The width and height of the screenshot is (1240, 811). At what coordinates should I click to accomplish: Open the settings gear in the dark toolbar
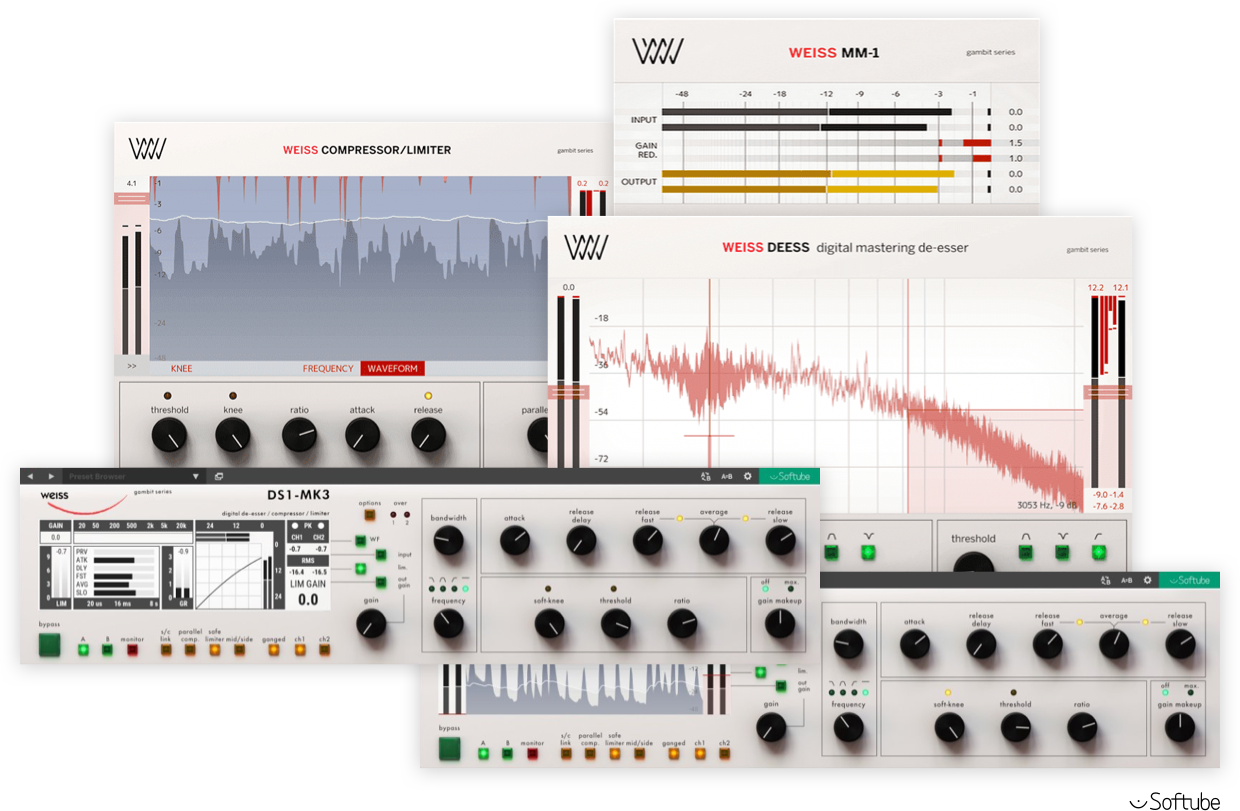click(x=747, y=477)
